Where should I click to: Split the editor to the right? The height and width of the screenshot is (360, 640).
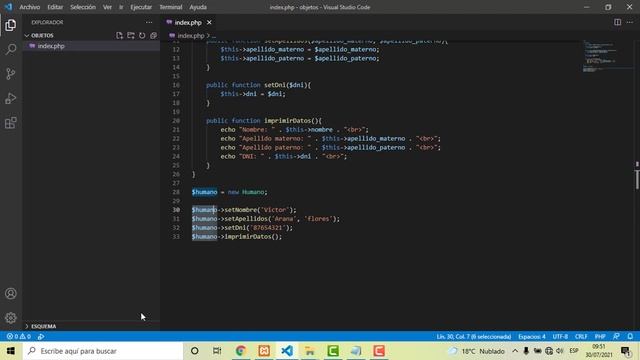(x=618, y=22)
